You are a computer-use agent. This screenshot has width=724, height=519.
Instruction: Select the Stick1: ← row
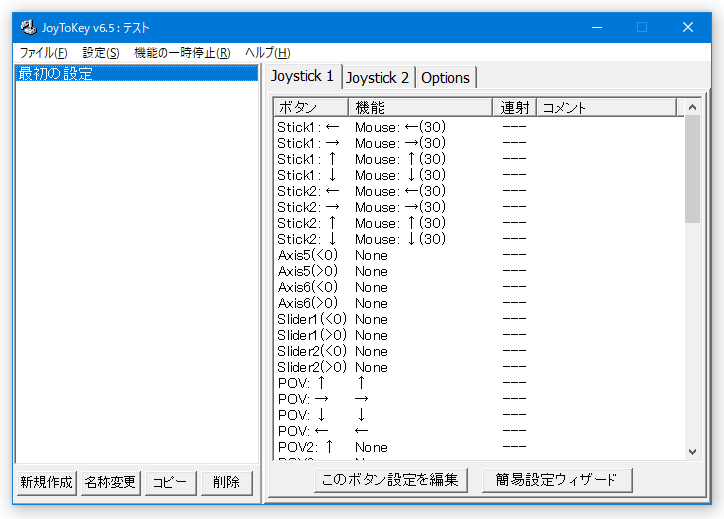[479, 127]
